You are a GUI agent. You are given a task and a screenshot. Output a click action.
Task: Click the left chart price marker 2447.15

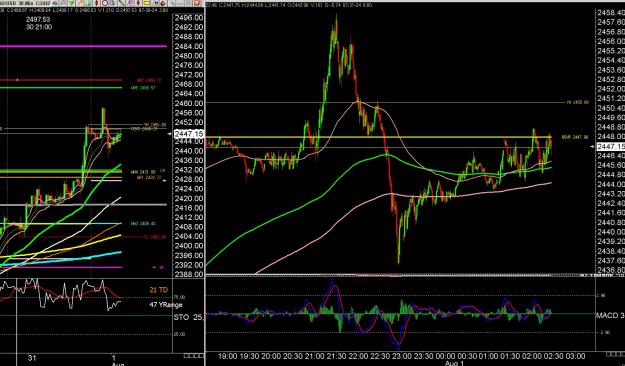189,134
